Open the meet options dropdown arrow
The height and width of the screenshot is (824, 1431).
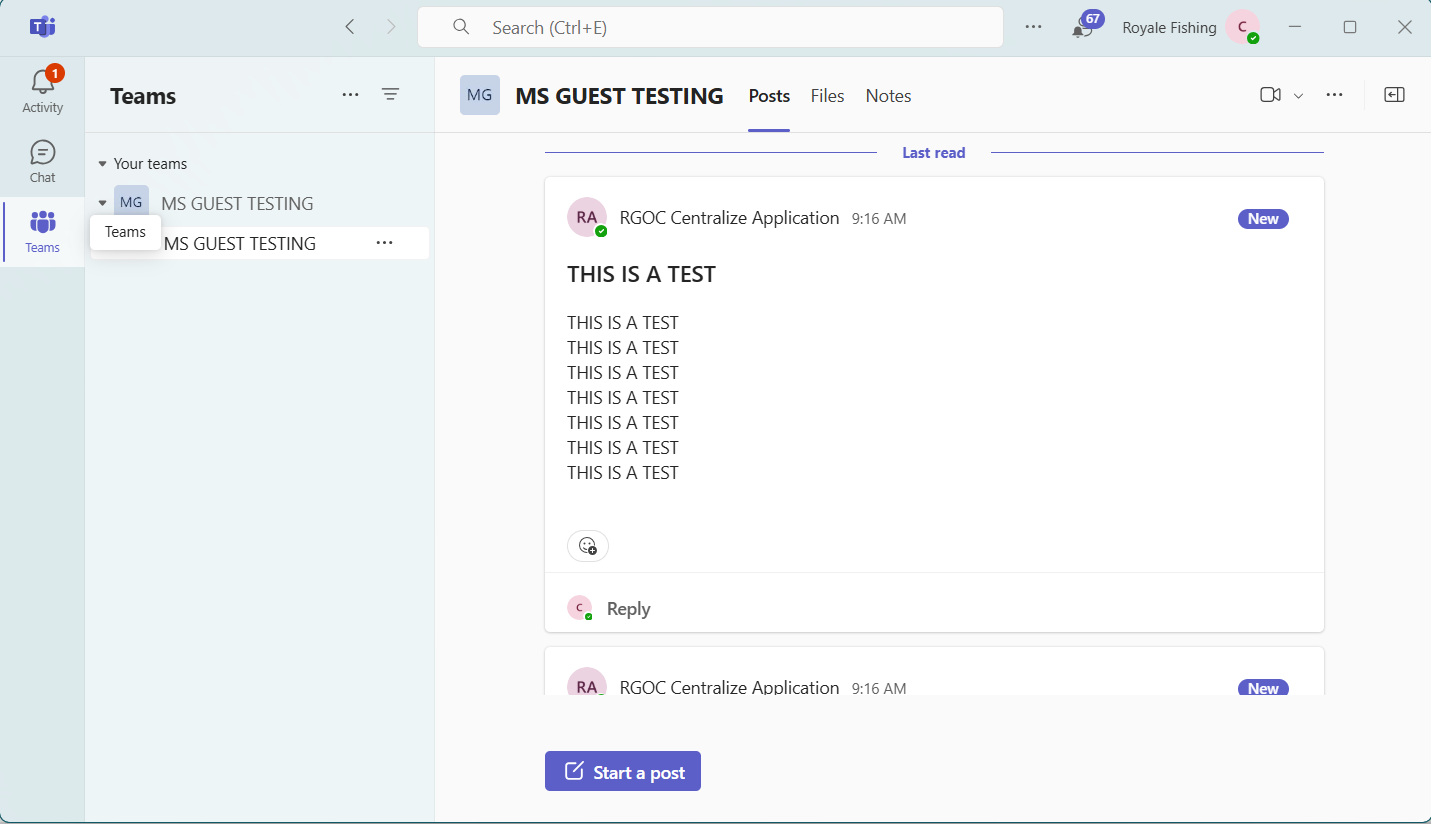pyautogui.click(x=1299, y=96)
